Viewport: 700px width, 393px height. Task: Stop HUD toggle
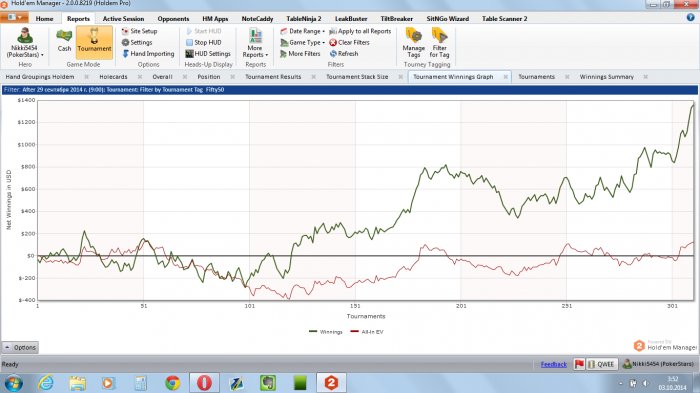pos(204,42)
